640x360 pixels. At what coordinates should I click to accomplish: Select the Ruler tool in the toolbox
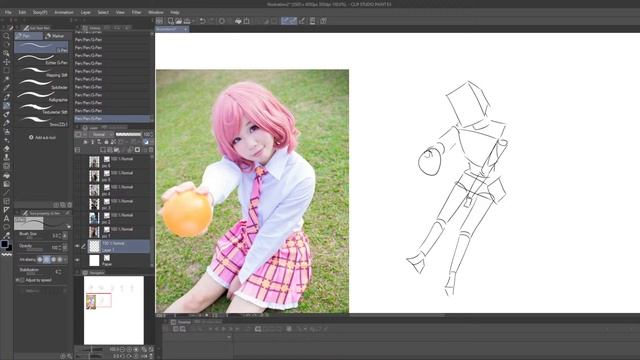click(6, 210)
